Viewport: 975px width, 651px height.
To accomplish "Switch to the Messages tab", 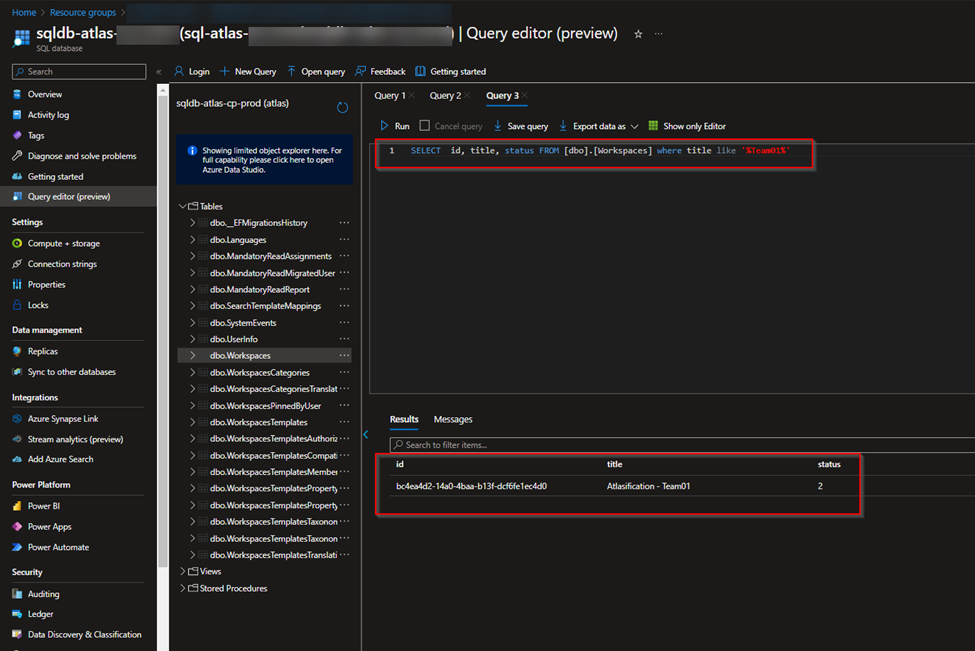I will tap(453, 419).
